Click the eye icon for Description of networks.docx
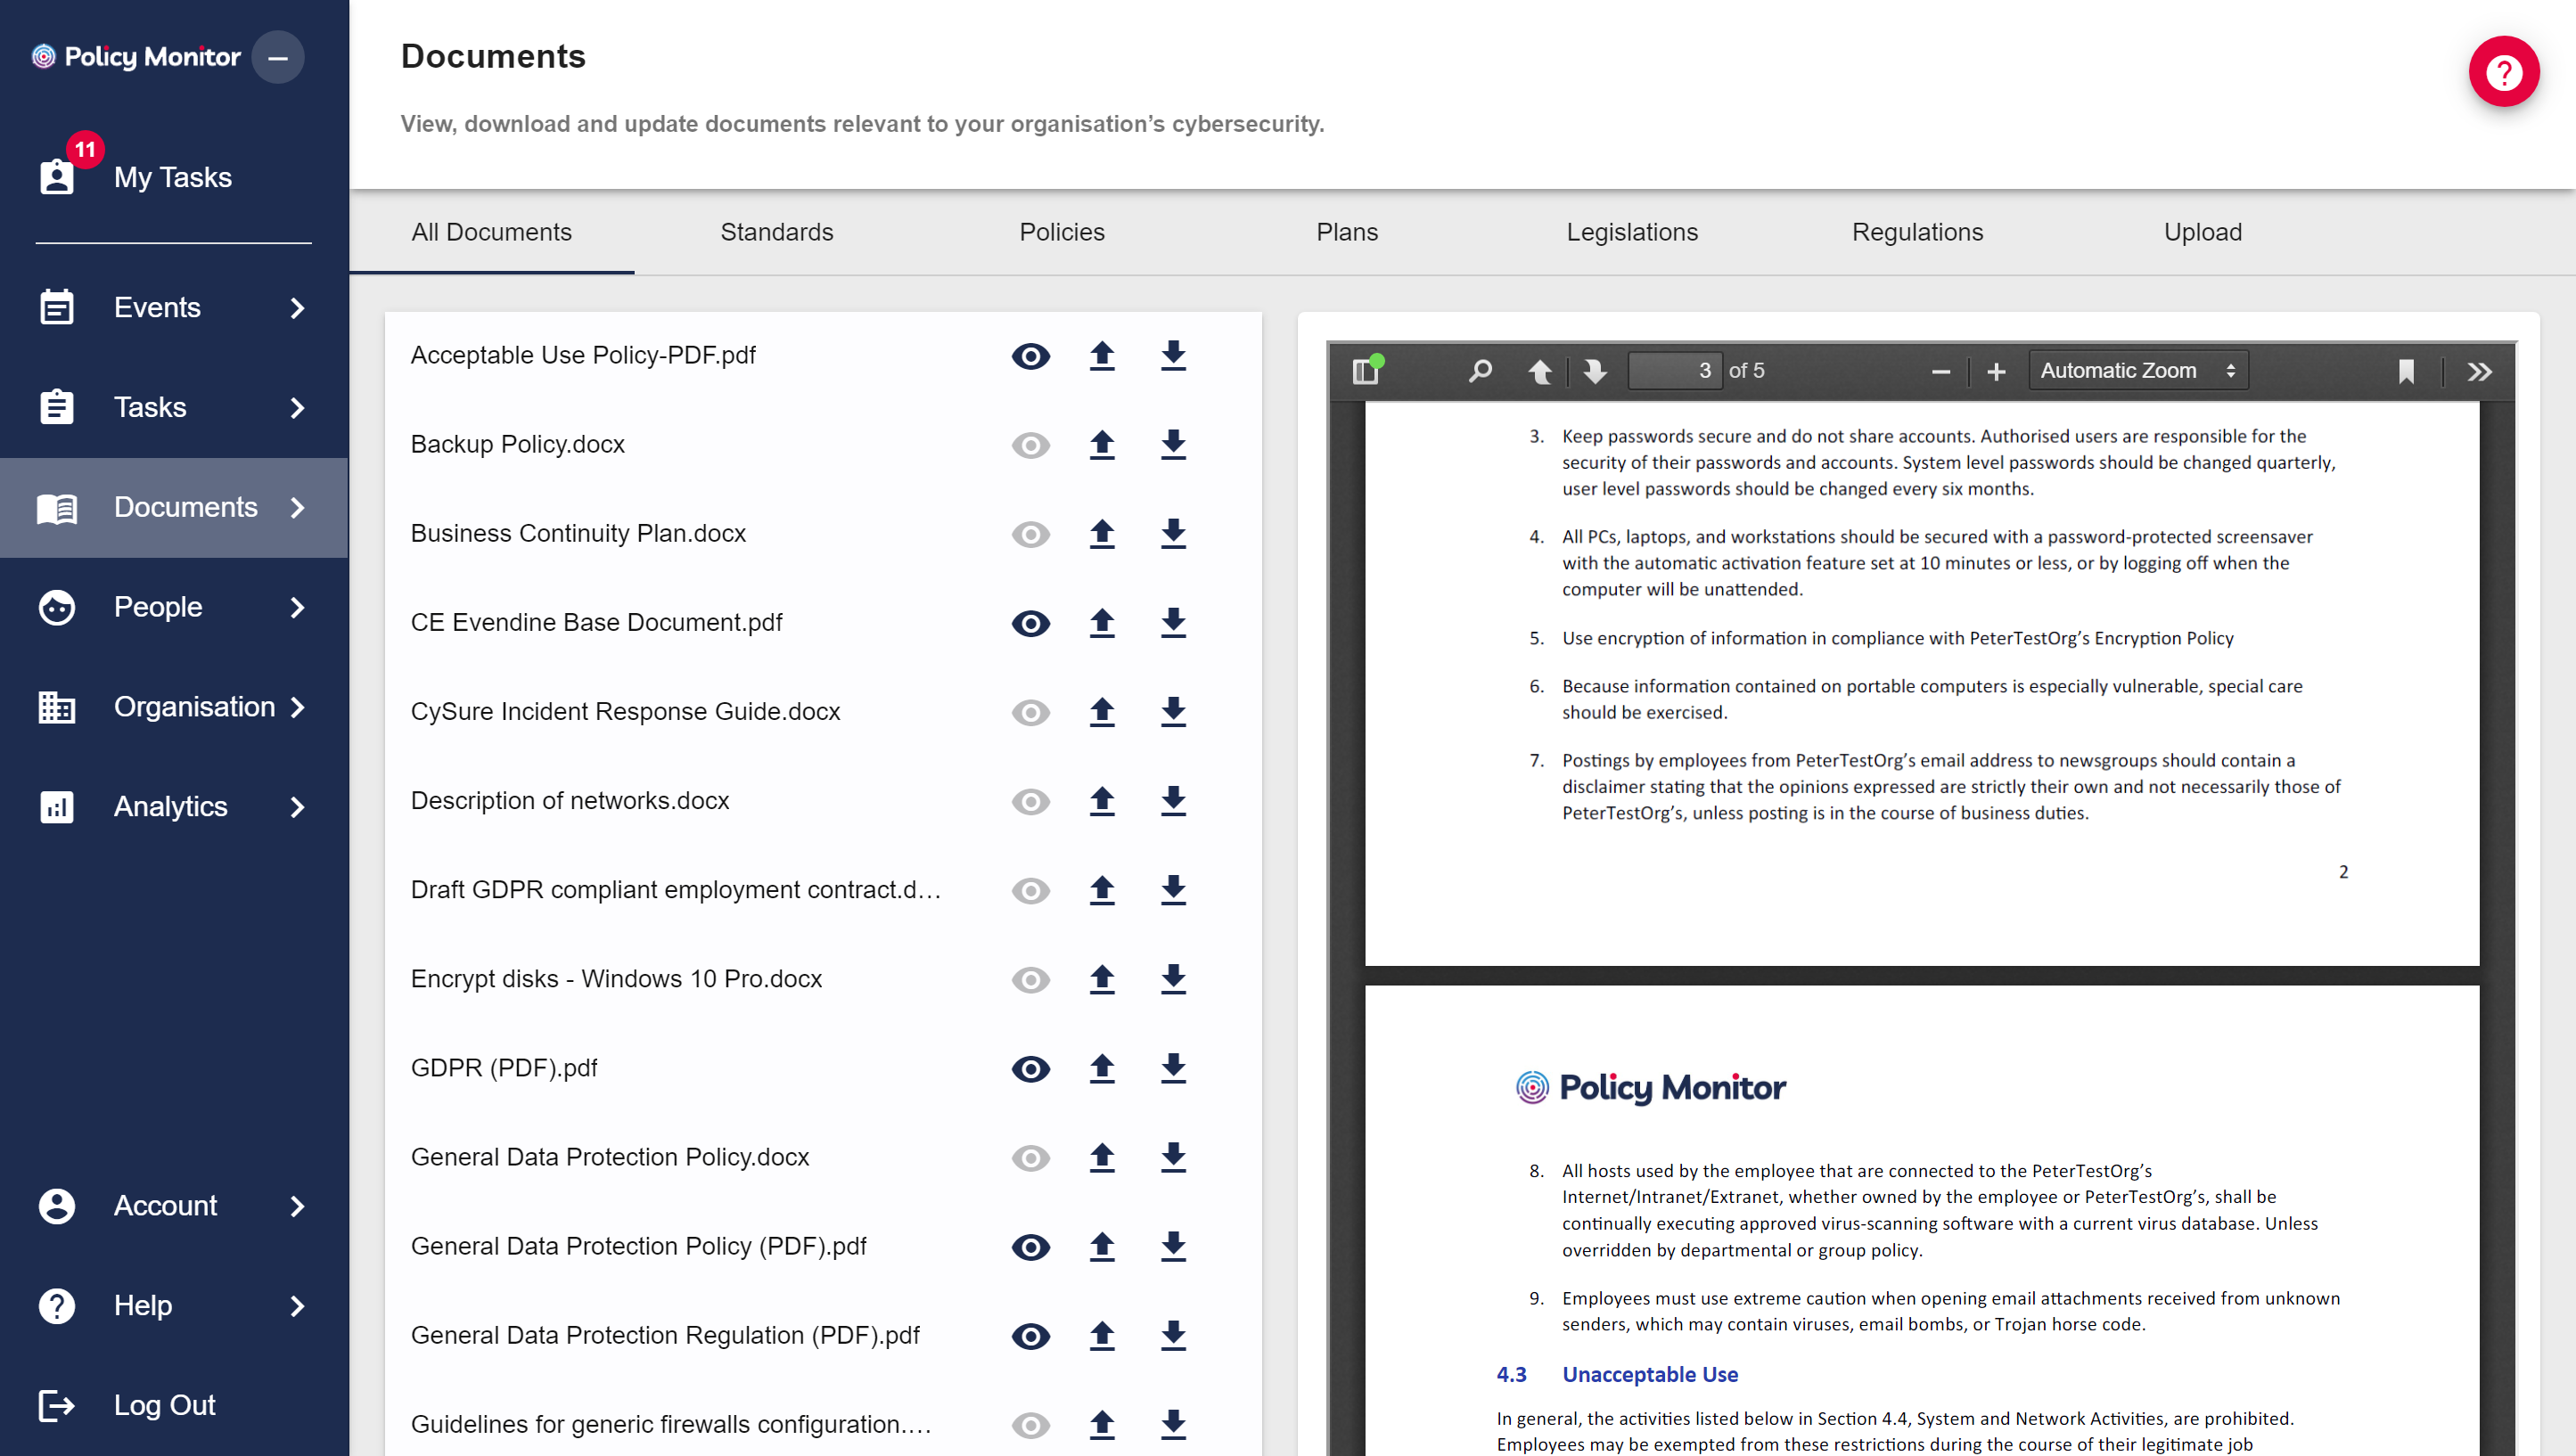Image resolution: width=2576 pixels, height=1456 pixels. coord(1030,801)
